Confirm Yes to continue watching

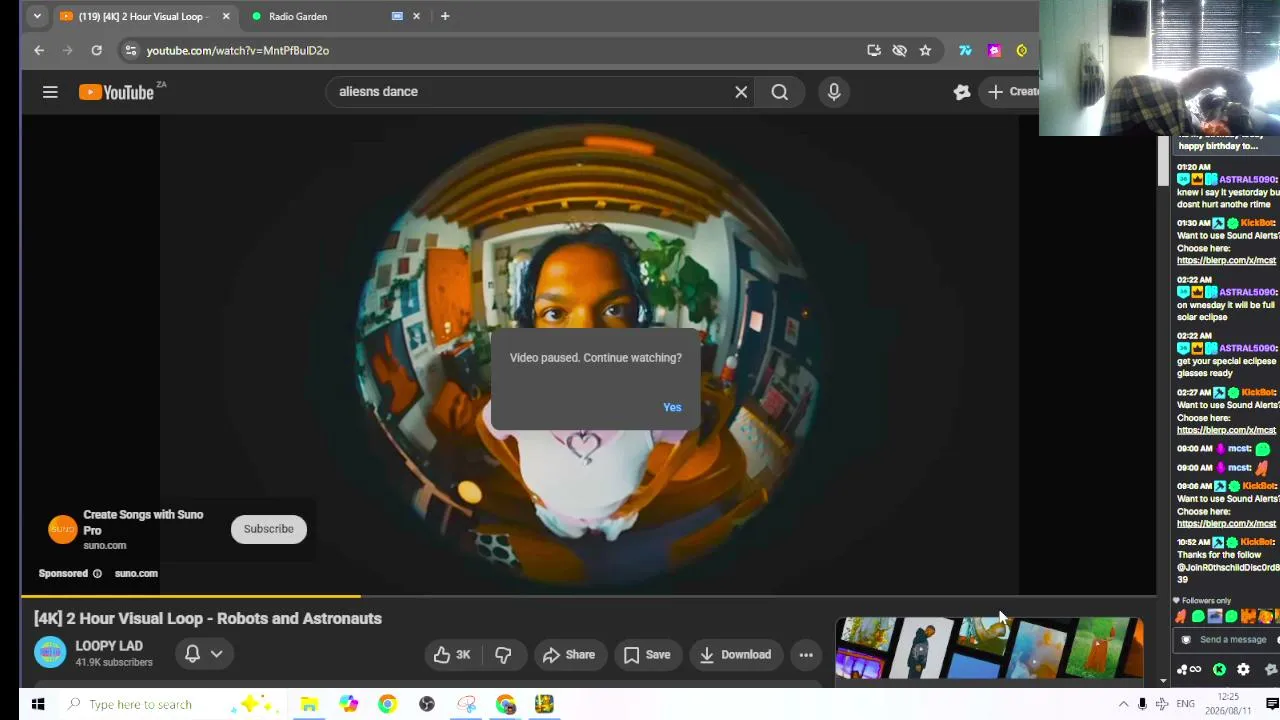[x=672, y=407]
